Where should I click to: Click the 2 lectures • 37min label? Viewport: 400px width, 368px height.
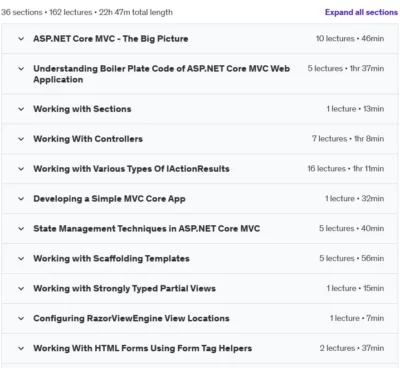(352, 348)
